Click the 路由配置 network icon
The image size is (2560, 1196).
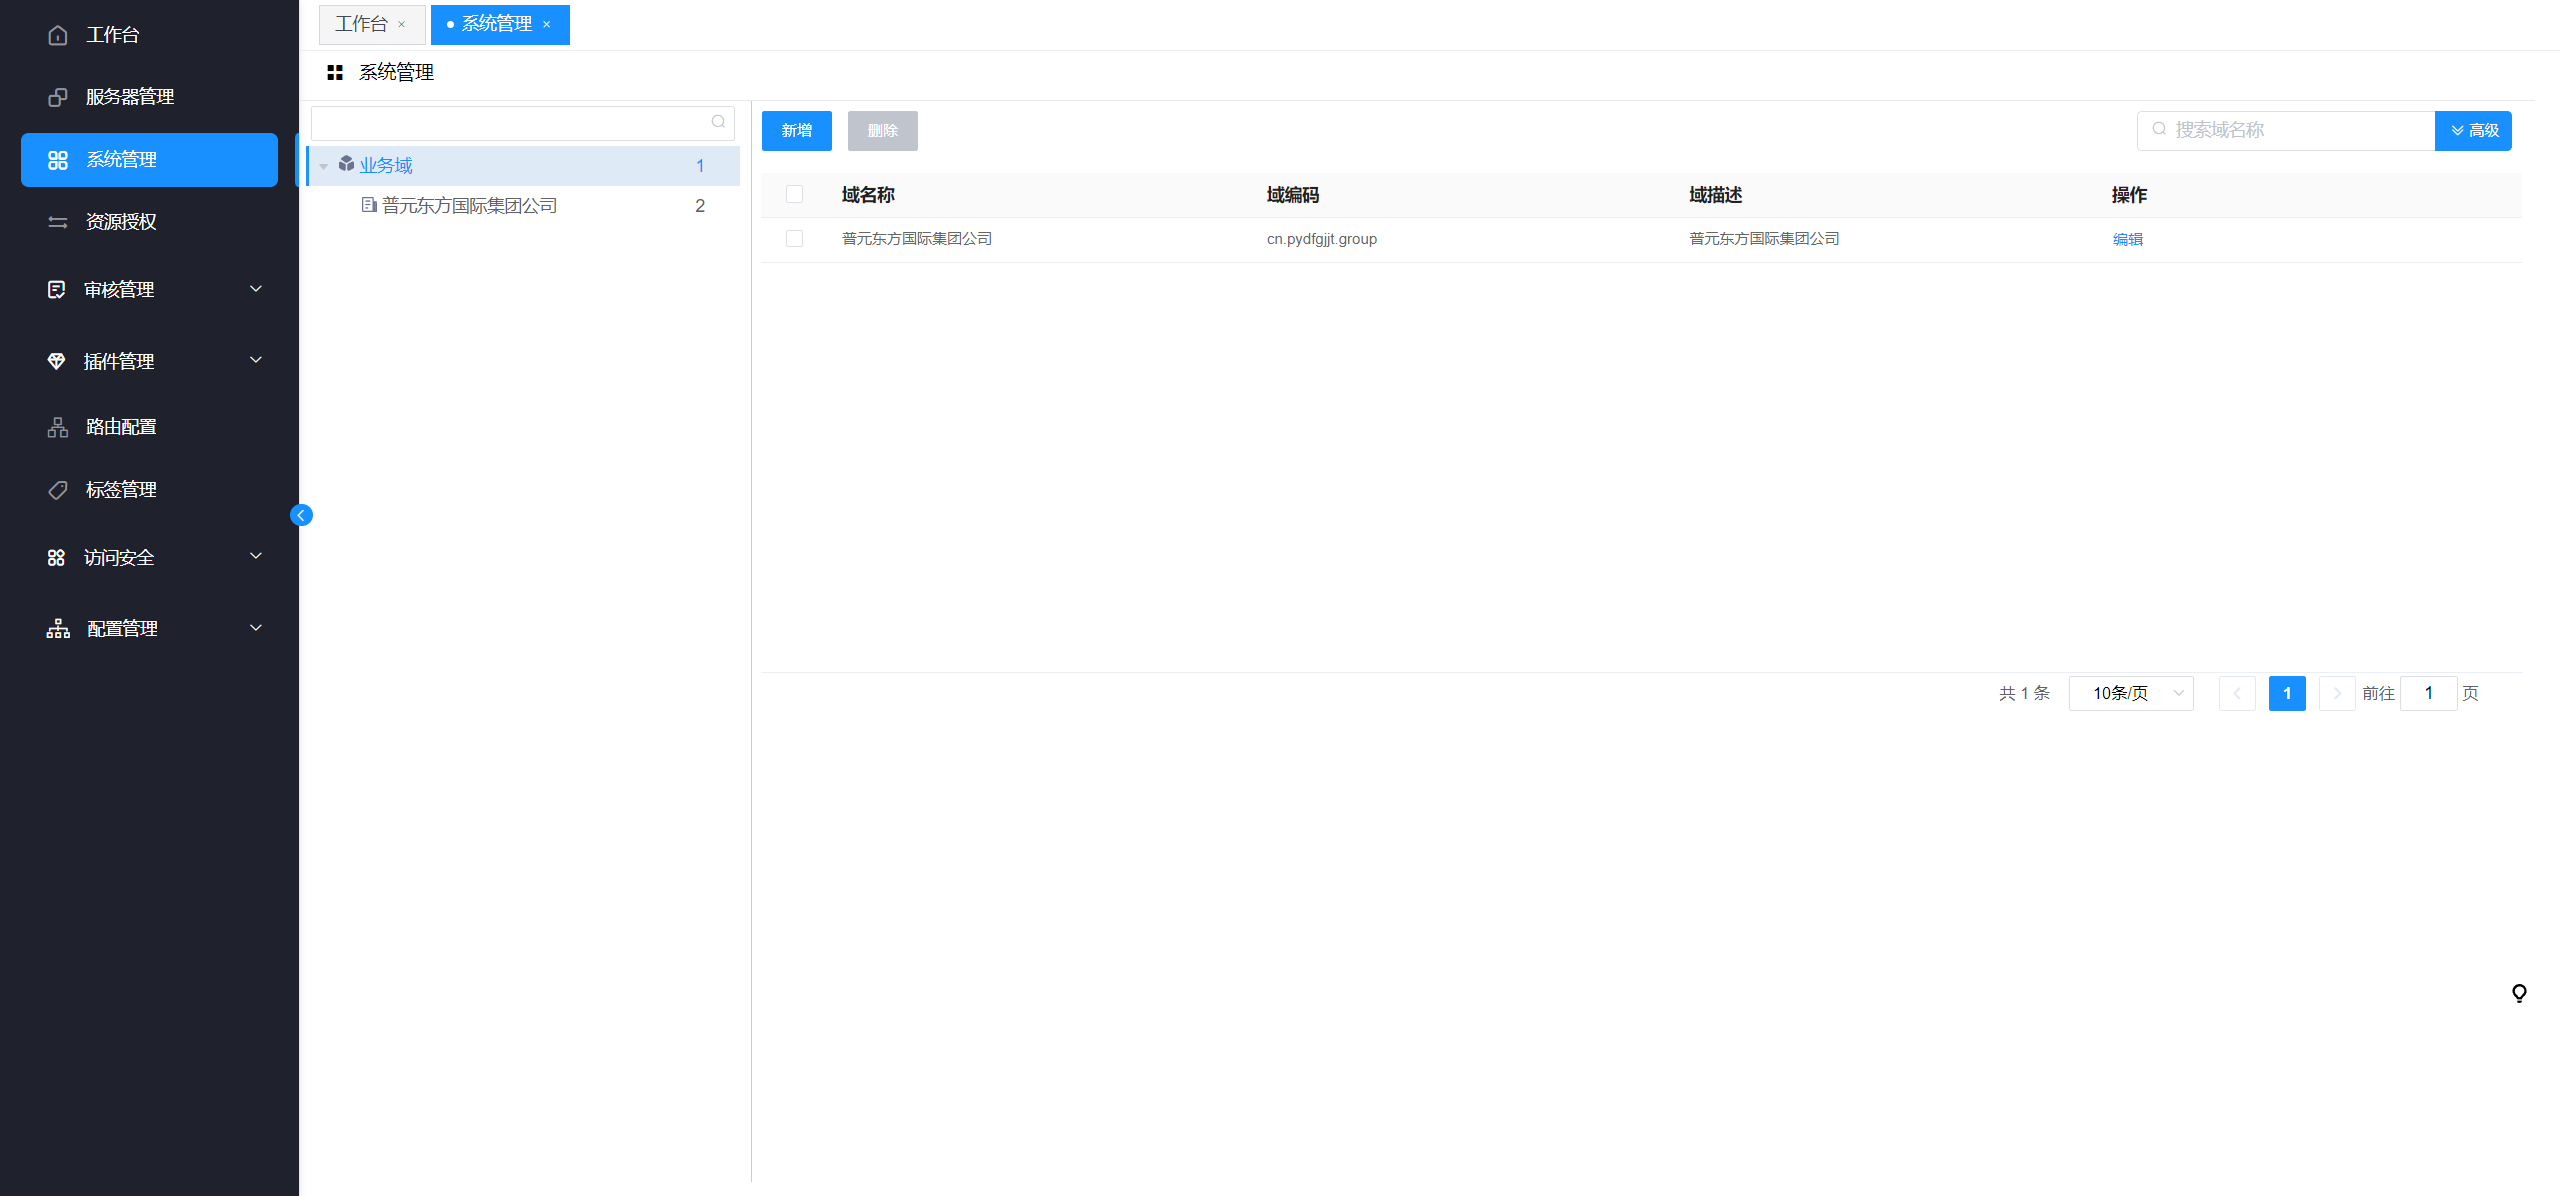(58, 427)
